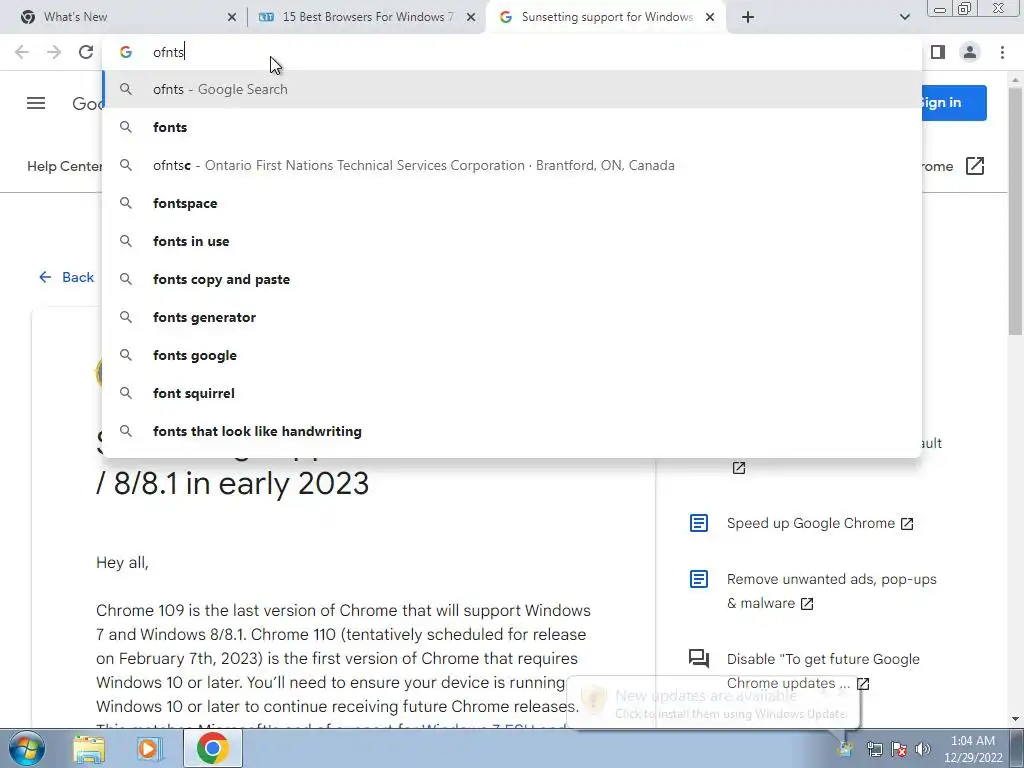1024x768 pixels.
Task: Click the Sign in button
Action: point(954,103)
